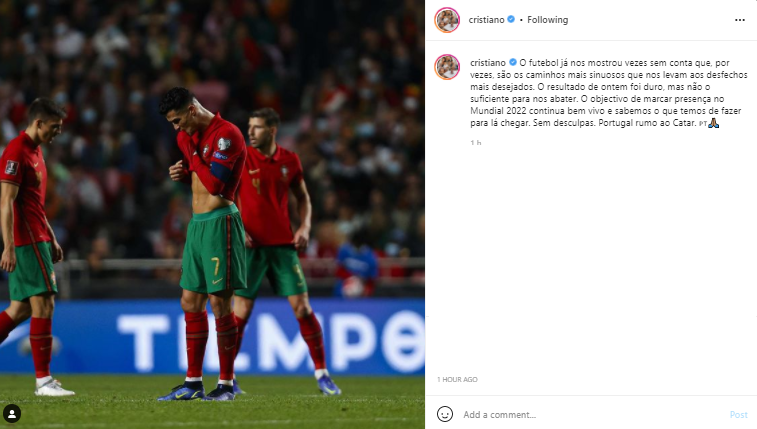Open the 1 HOUR AGO timestamp link
Image resolution: width=757 pixels, height=429 pixels.
click(x=457, y=379)
